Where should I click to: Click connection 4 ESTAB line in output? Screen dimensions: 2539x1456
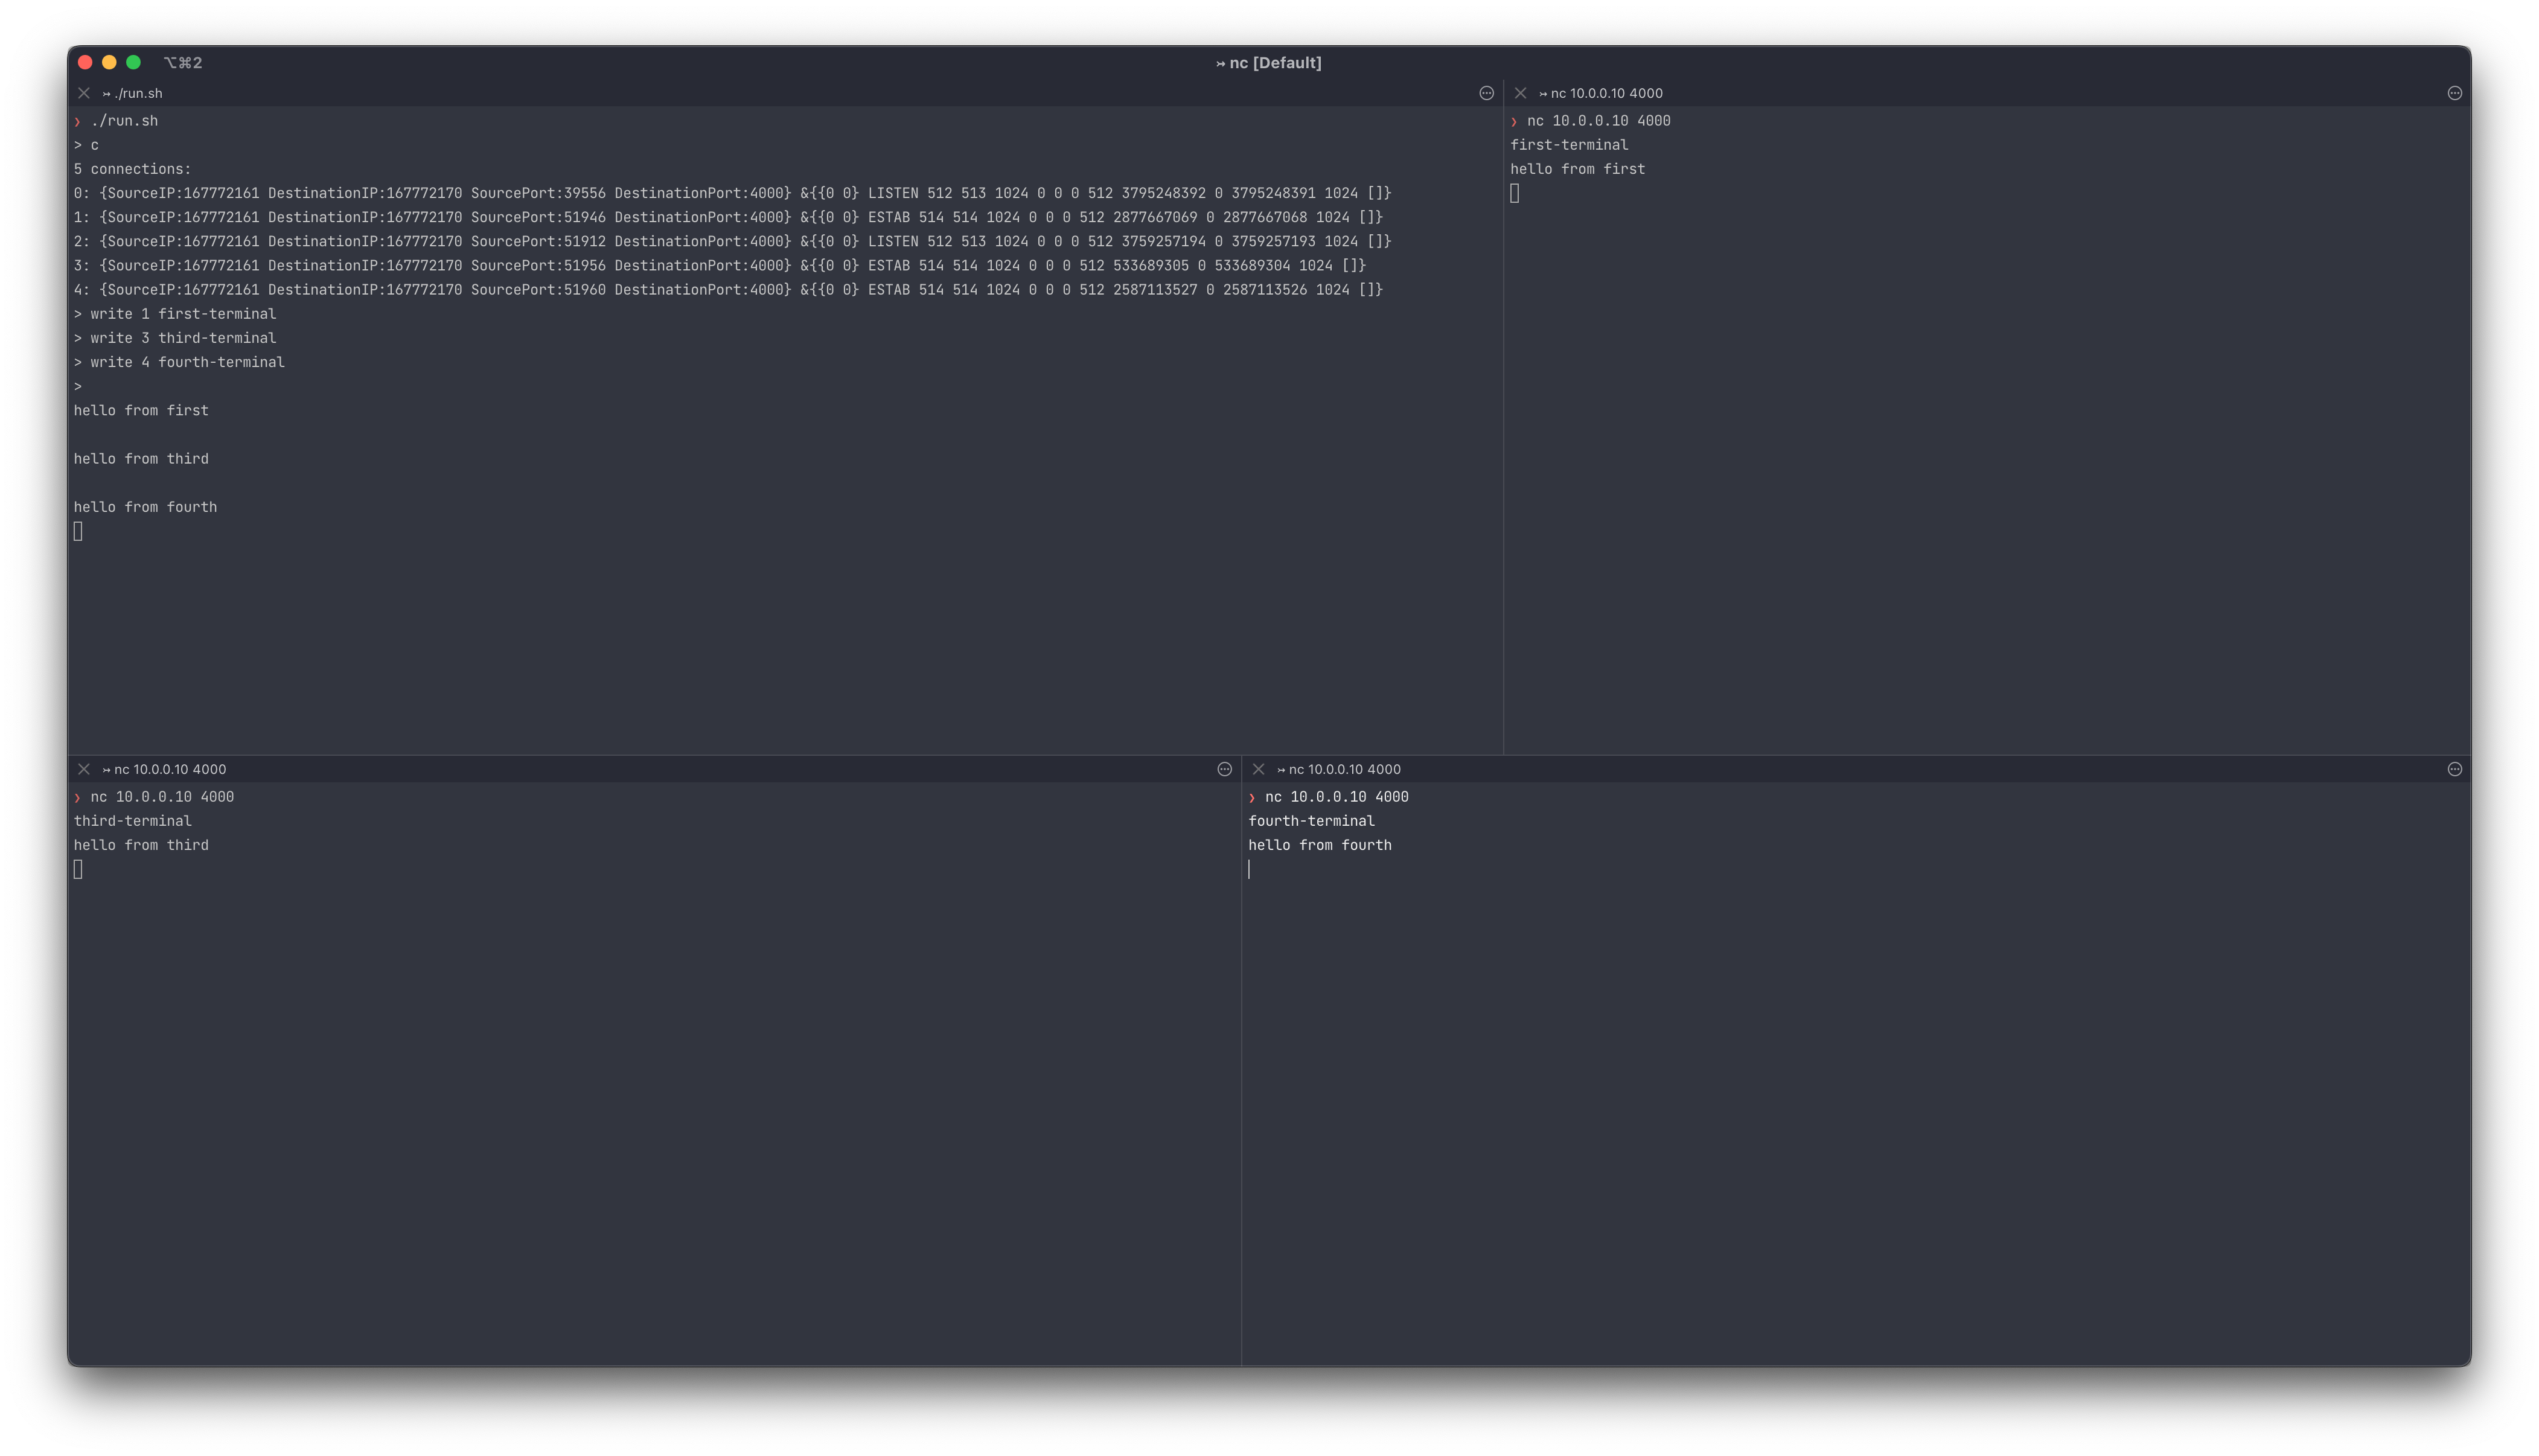[727, 290]
